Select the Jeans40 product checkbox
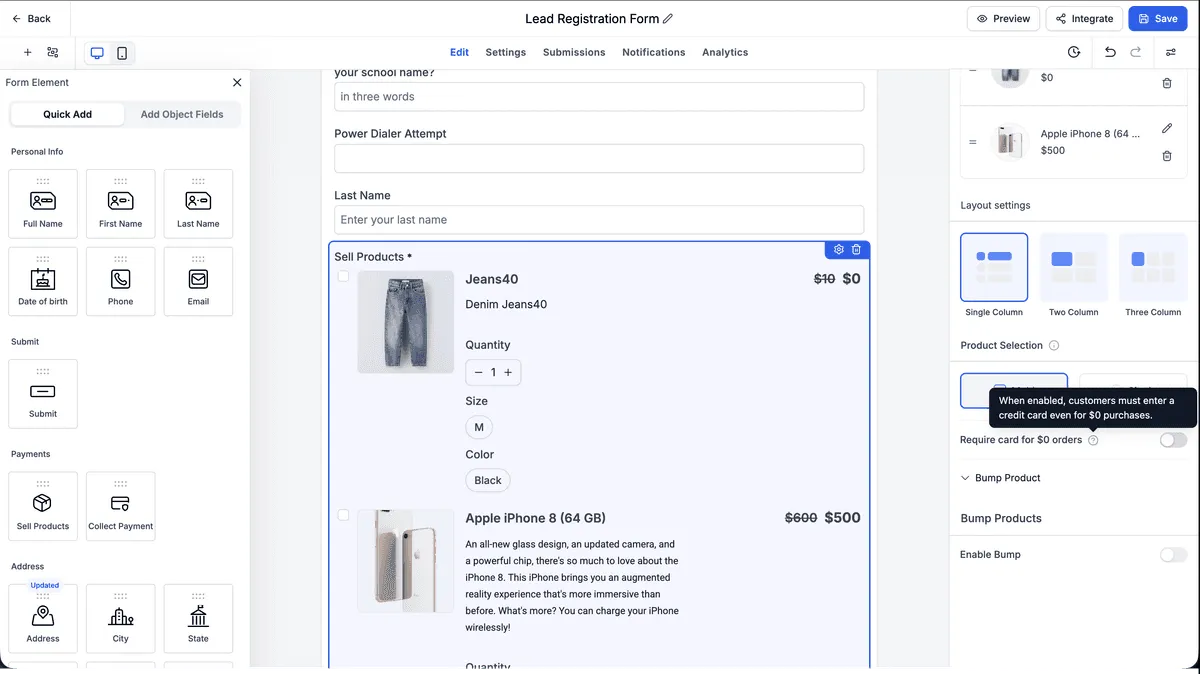 [343, 276]
